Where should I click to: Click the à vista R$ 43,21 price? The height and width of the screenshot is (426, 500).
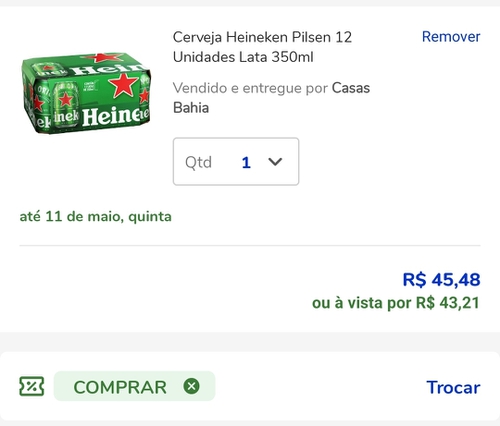396,303
